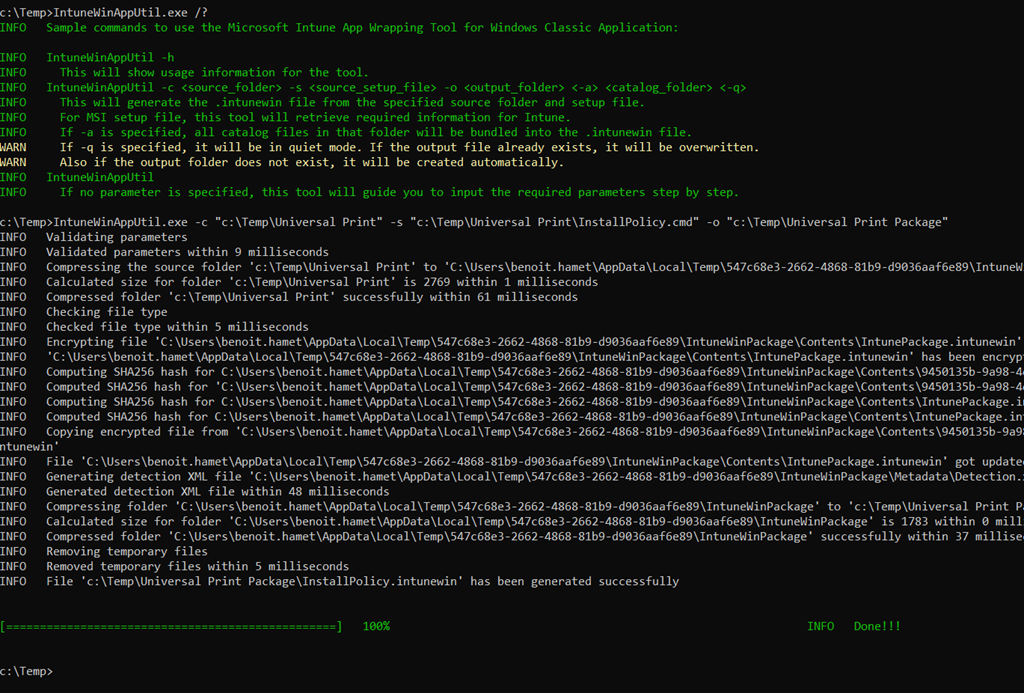1024x693 pixels.
Task: Click 'Checked file type within 5 milliseconds'
Action: click(177, 327)
